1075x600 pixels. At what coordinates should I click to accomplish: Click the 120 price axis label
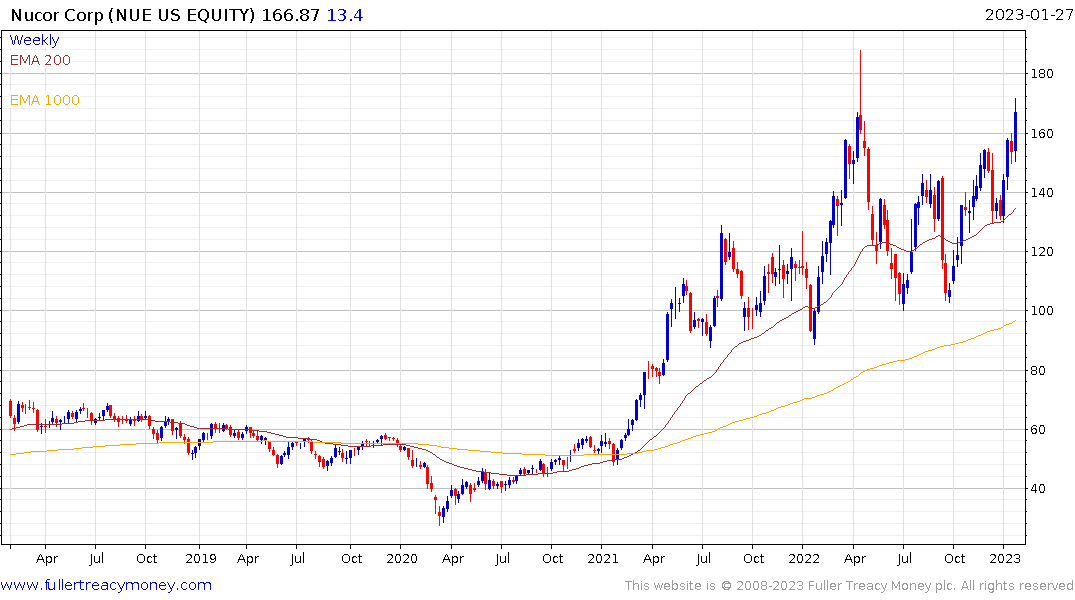[1042, 252]
